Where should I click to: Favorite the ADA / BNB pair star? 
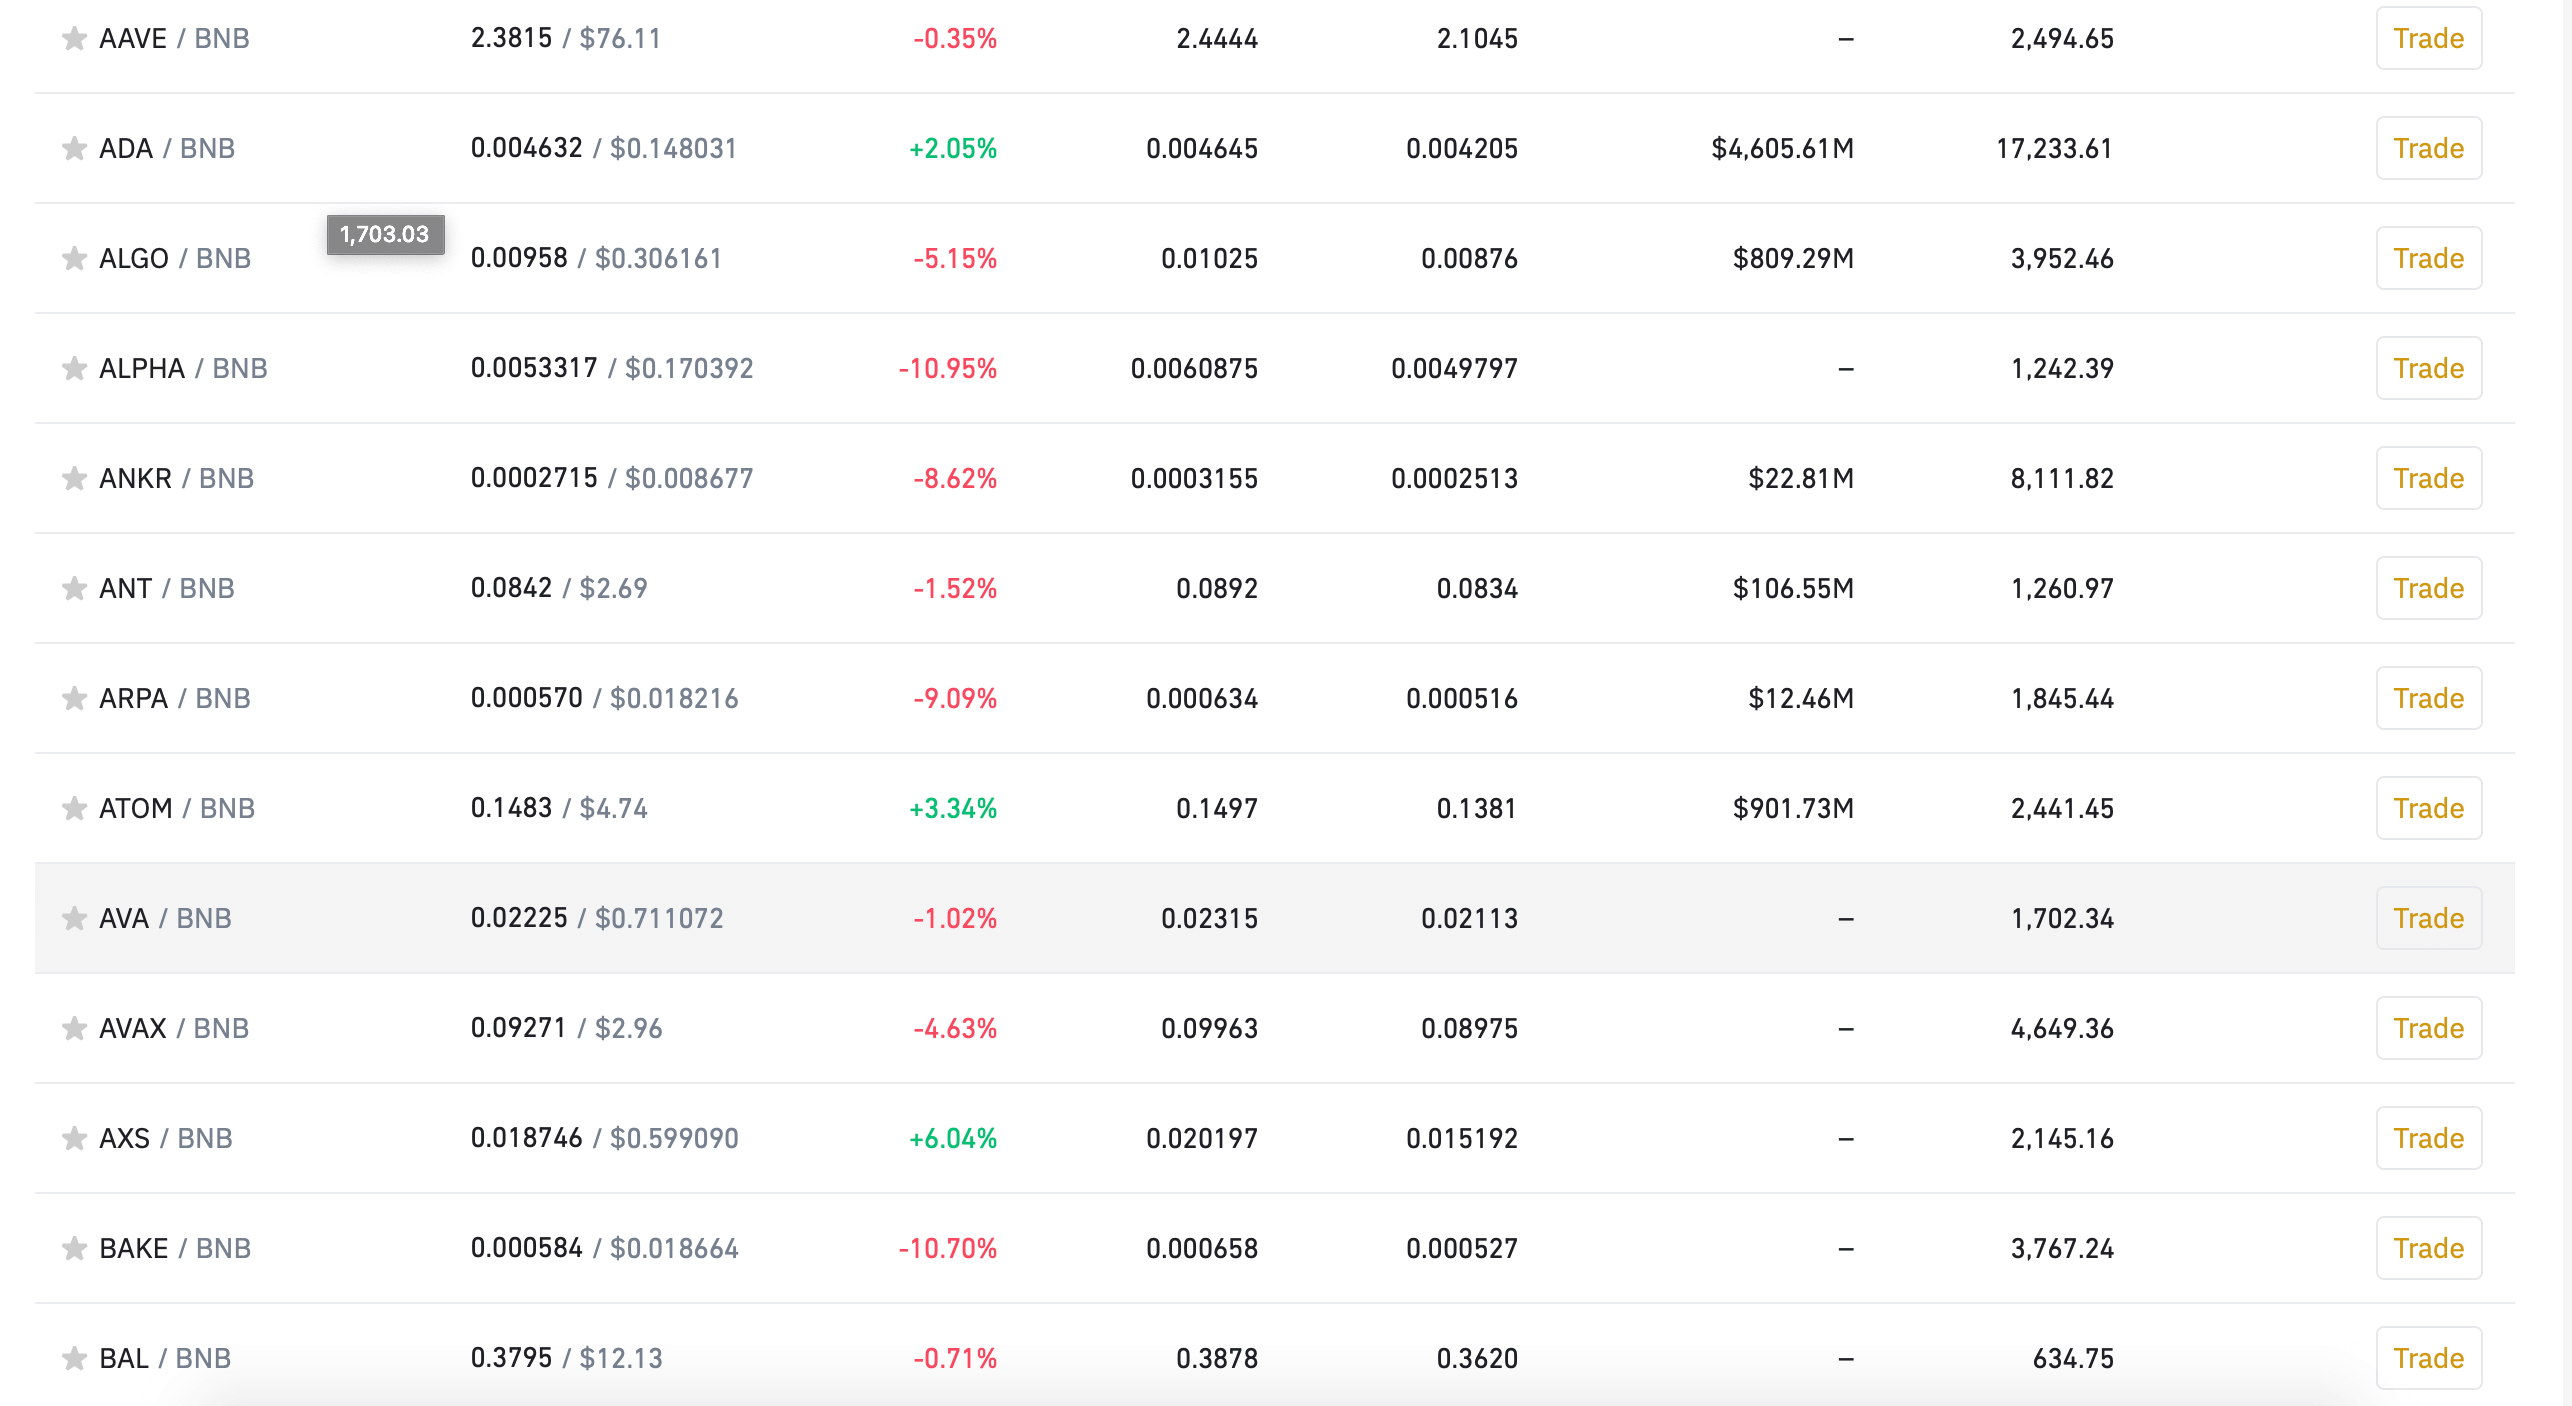[x=74, y=149]
